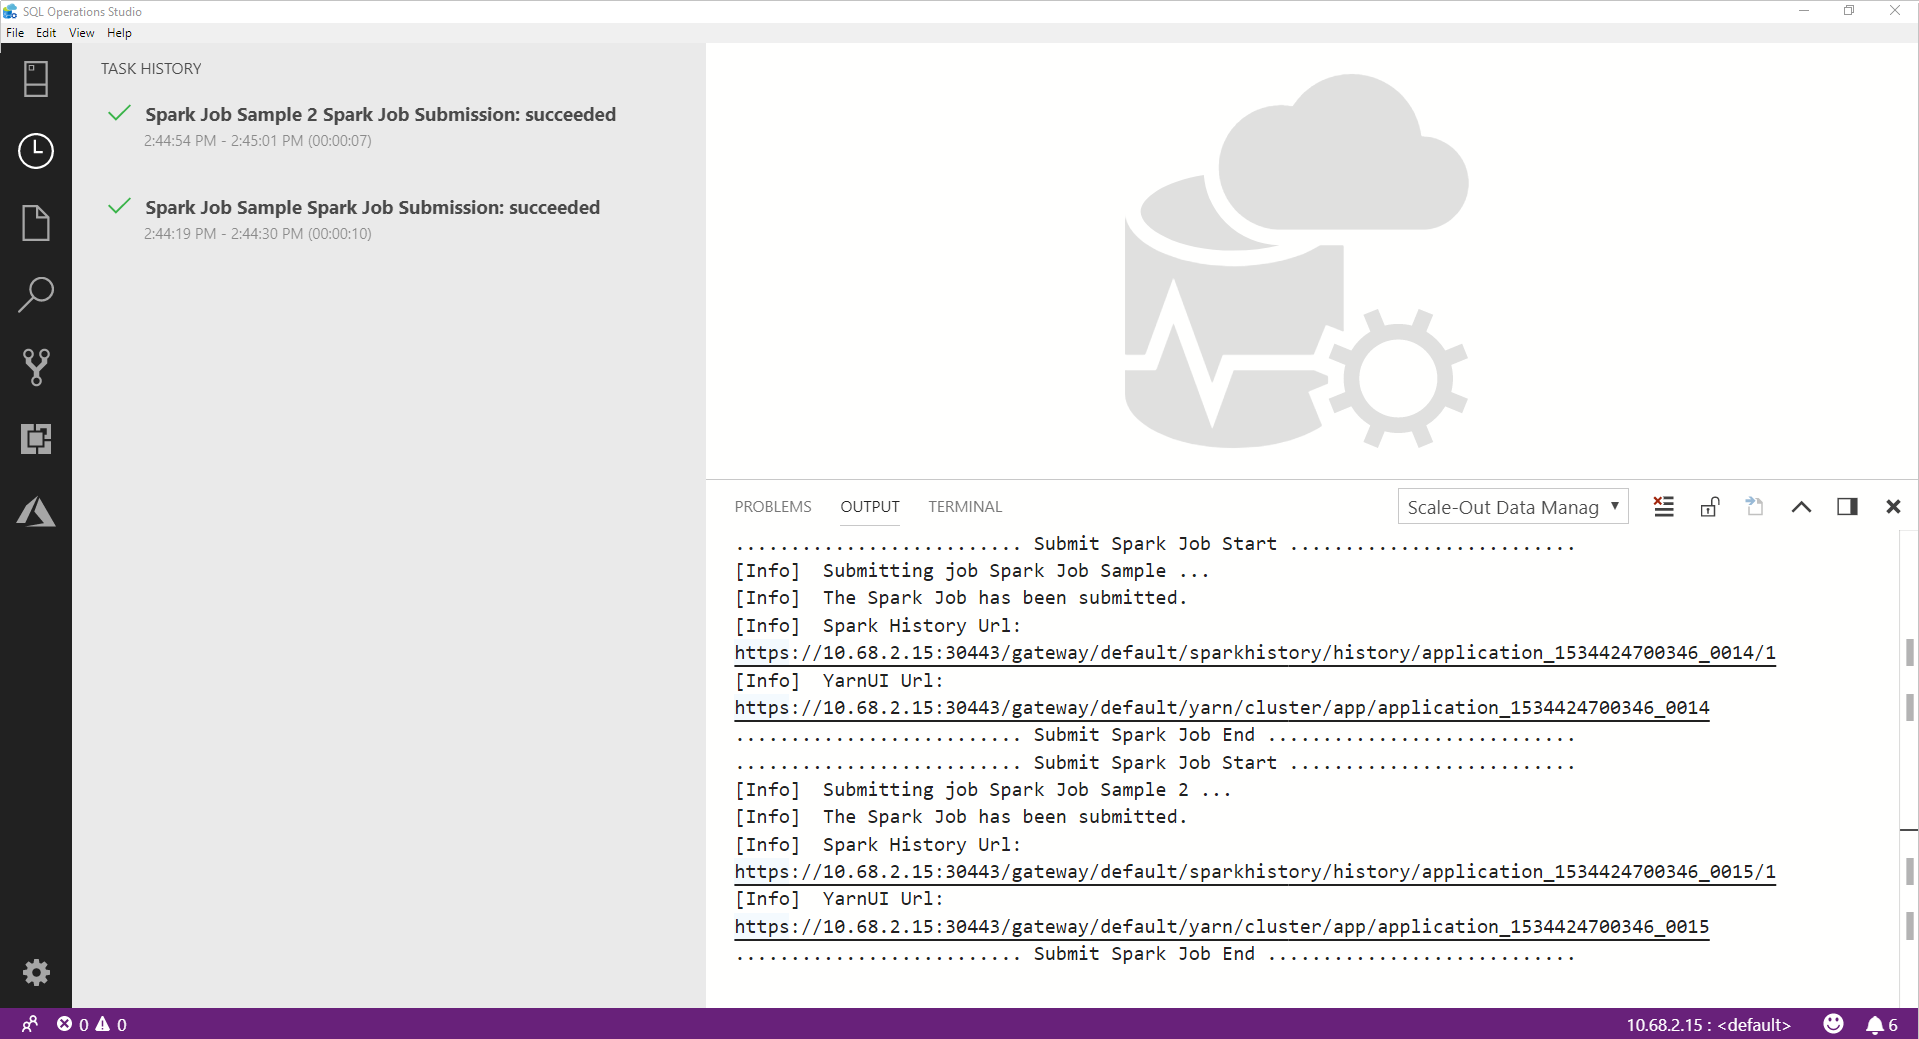Select the Spark Job Sample Spark Job Submission entry
1919x1039 pixels.
point(388,219)
